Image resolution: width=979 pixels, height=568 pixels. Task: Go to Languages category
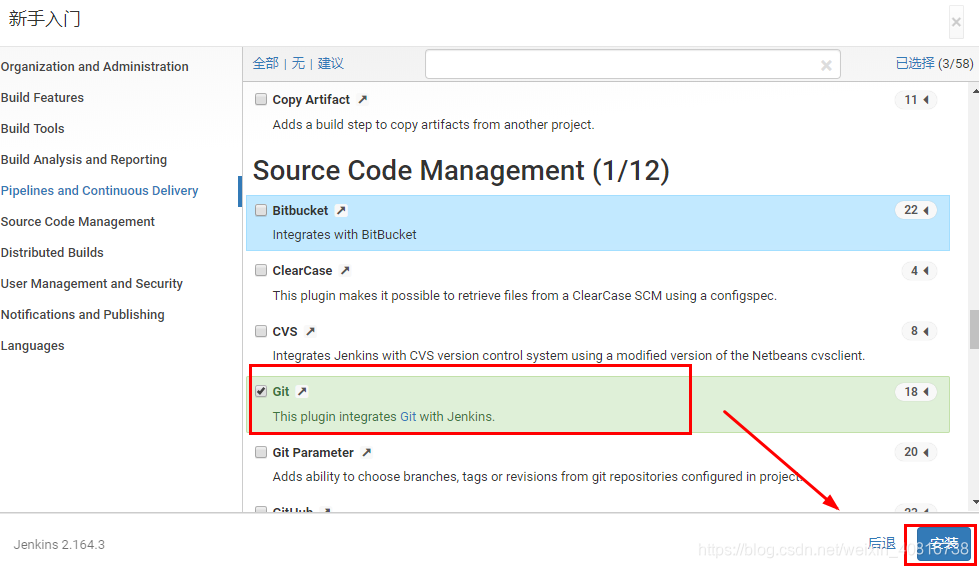click(32, 346)
